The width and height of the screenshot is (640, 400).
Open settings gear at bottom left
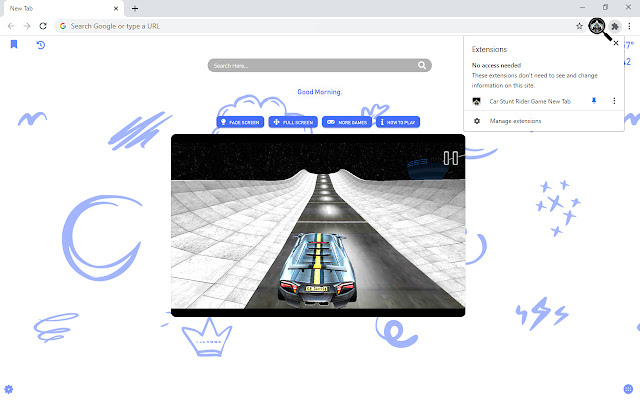pyautogui.click(x=9, y=388)
